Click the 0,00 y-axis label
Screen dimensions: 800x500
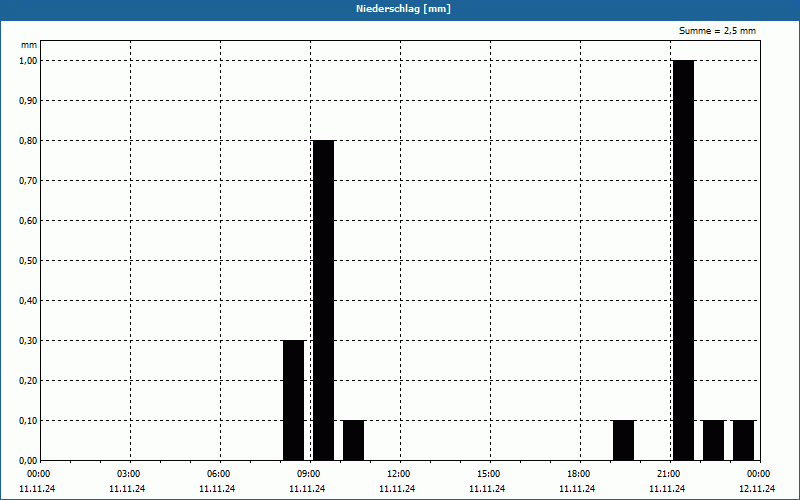[x=28, y=461]
